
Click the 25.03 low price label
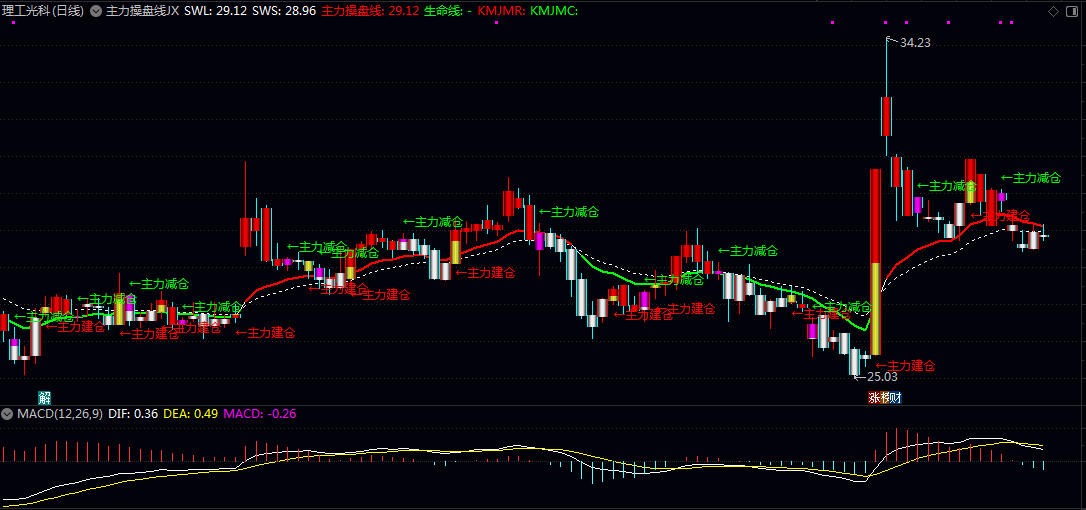(882, 377)
